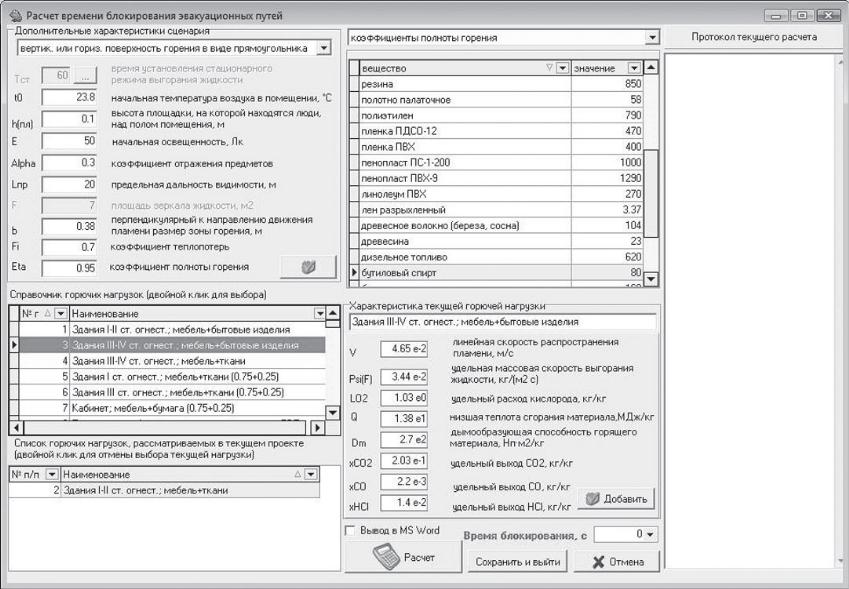The image size is (849, 589).
Task: Click справочник horizontal scroll right arrow
Action: point(317,428)
